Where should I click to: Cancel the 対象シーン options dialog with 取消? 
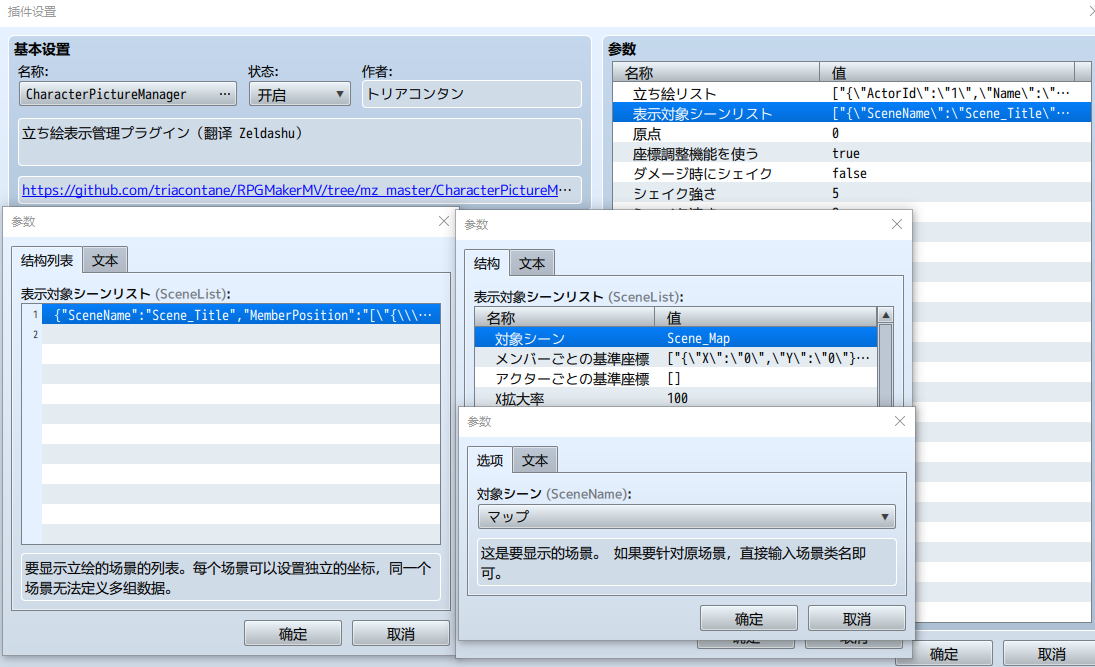[x=857, y=619]
